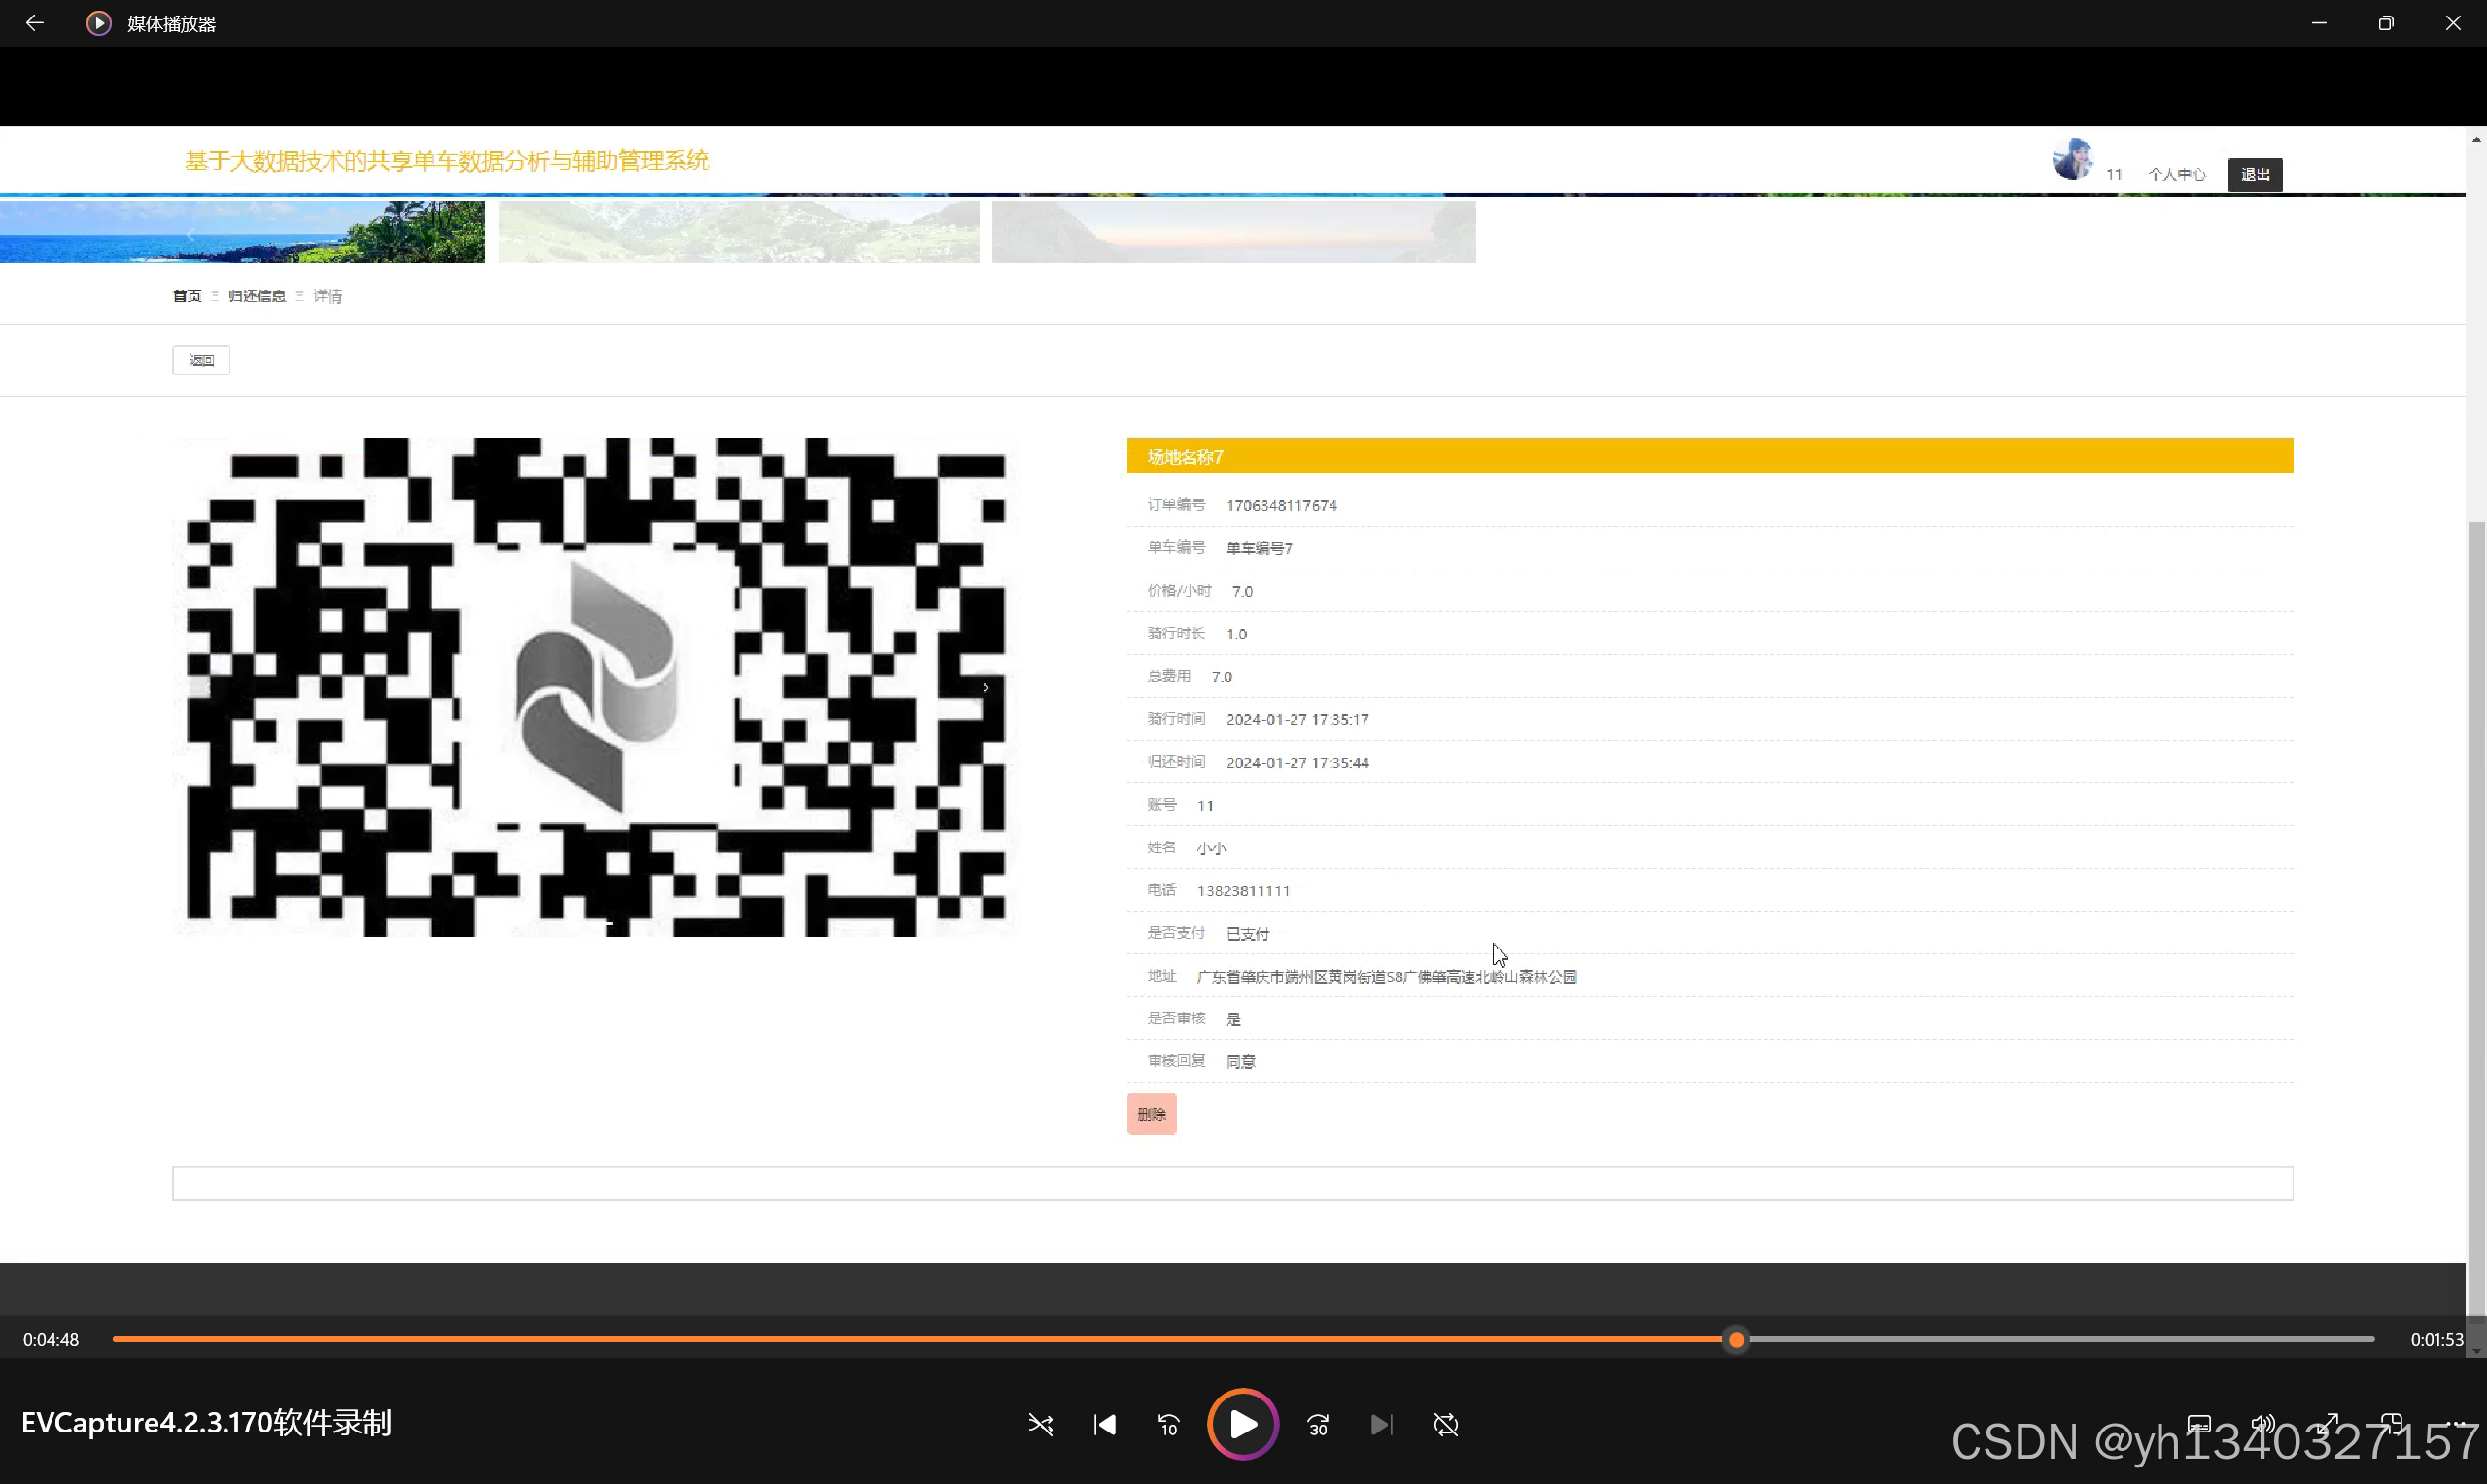Click the empty box below the details
The height and width of the screenshot is (1484, 2487).
(1233, 1183)
